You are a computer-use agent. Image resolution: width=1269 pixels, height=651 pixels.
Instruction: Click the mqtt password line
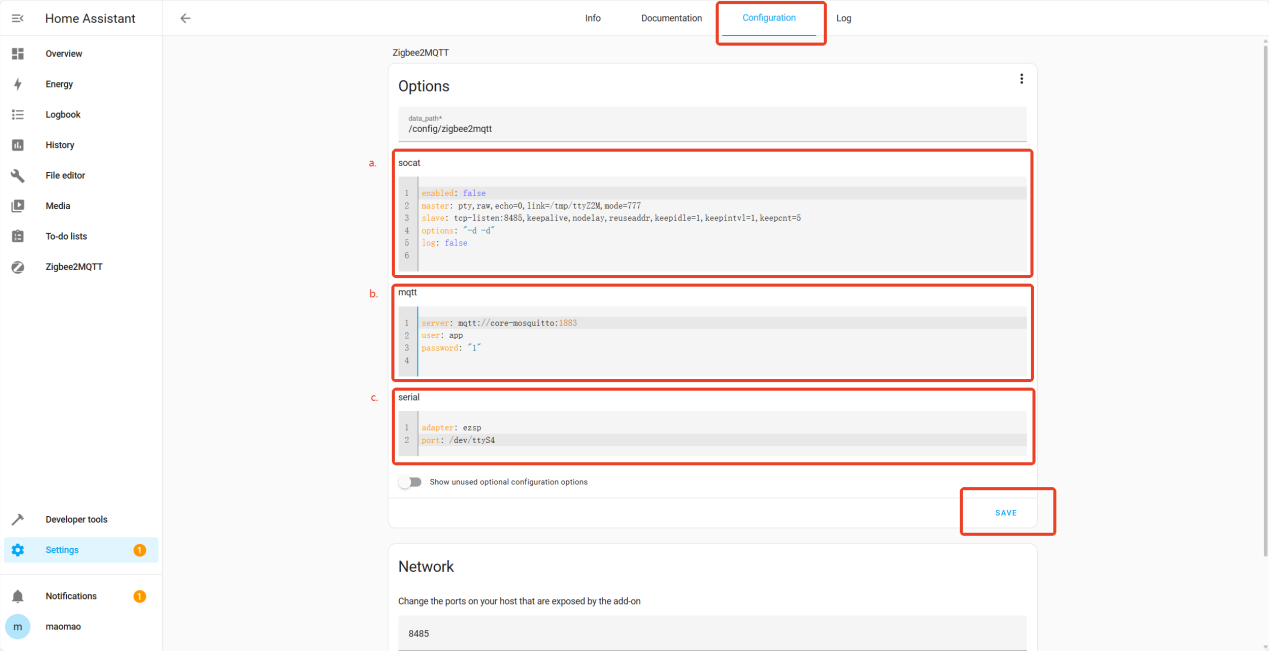(724, 348)
